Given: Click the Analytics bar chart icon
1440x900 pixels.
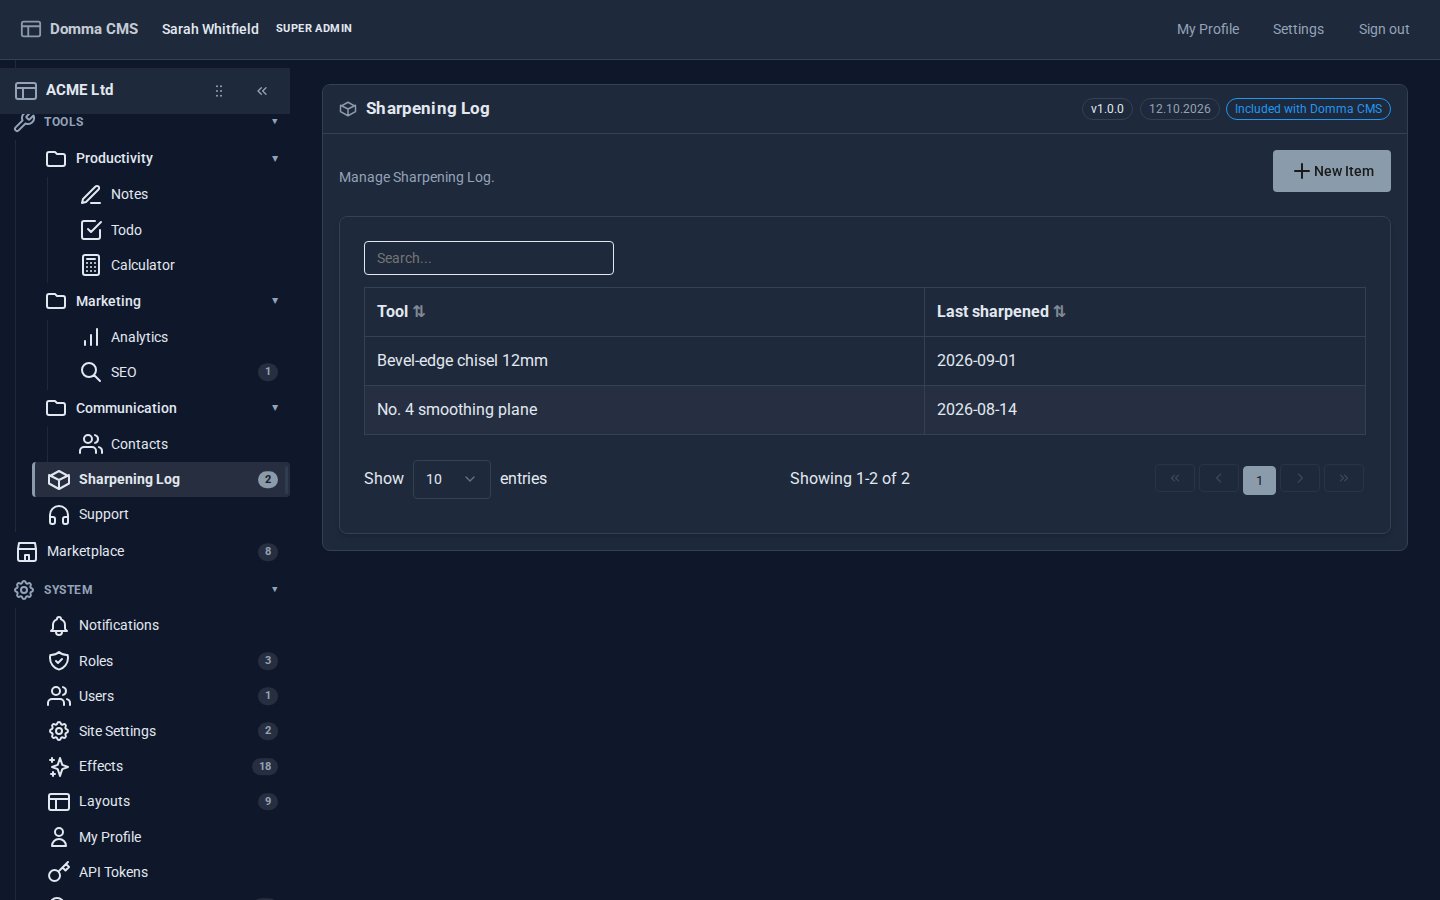Looking at the screenshot, I should 91,337.
